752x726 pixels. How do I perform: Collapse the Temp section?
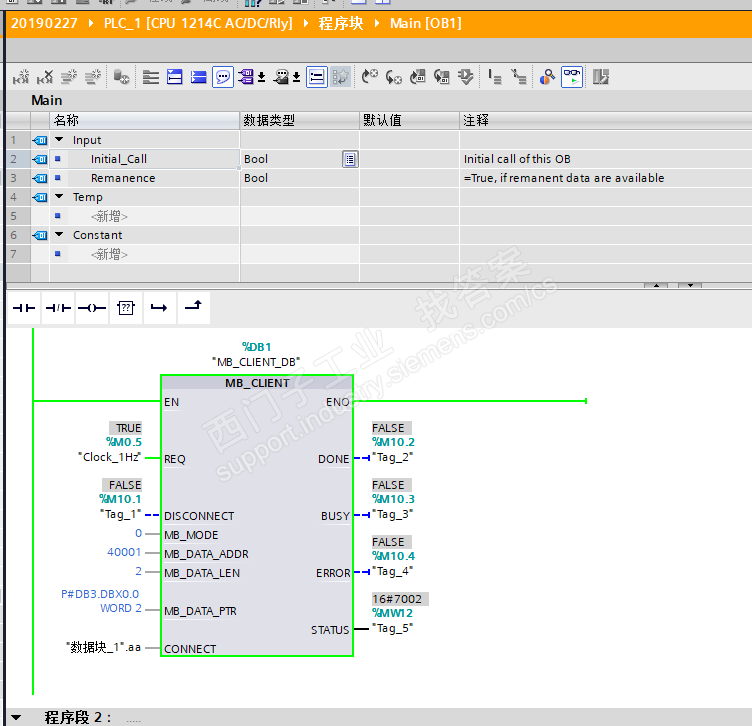click(x=60, y=197)
